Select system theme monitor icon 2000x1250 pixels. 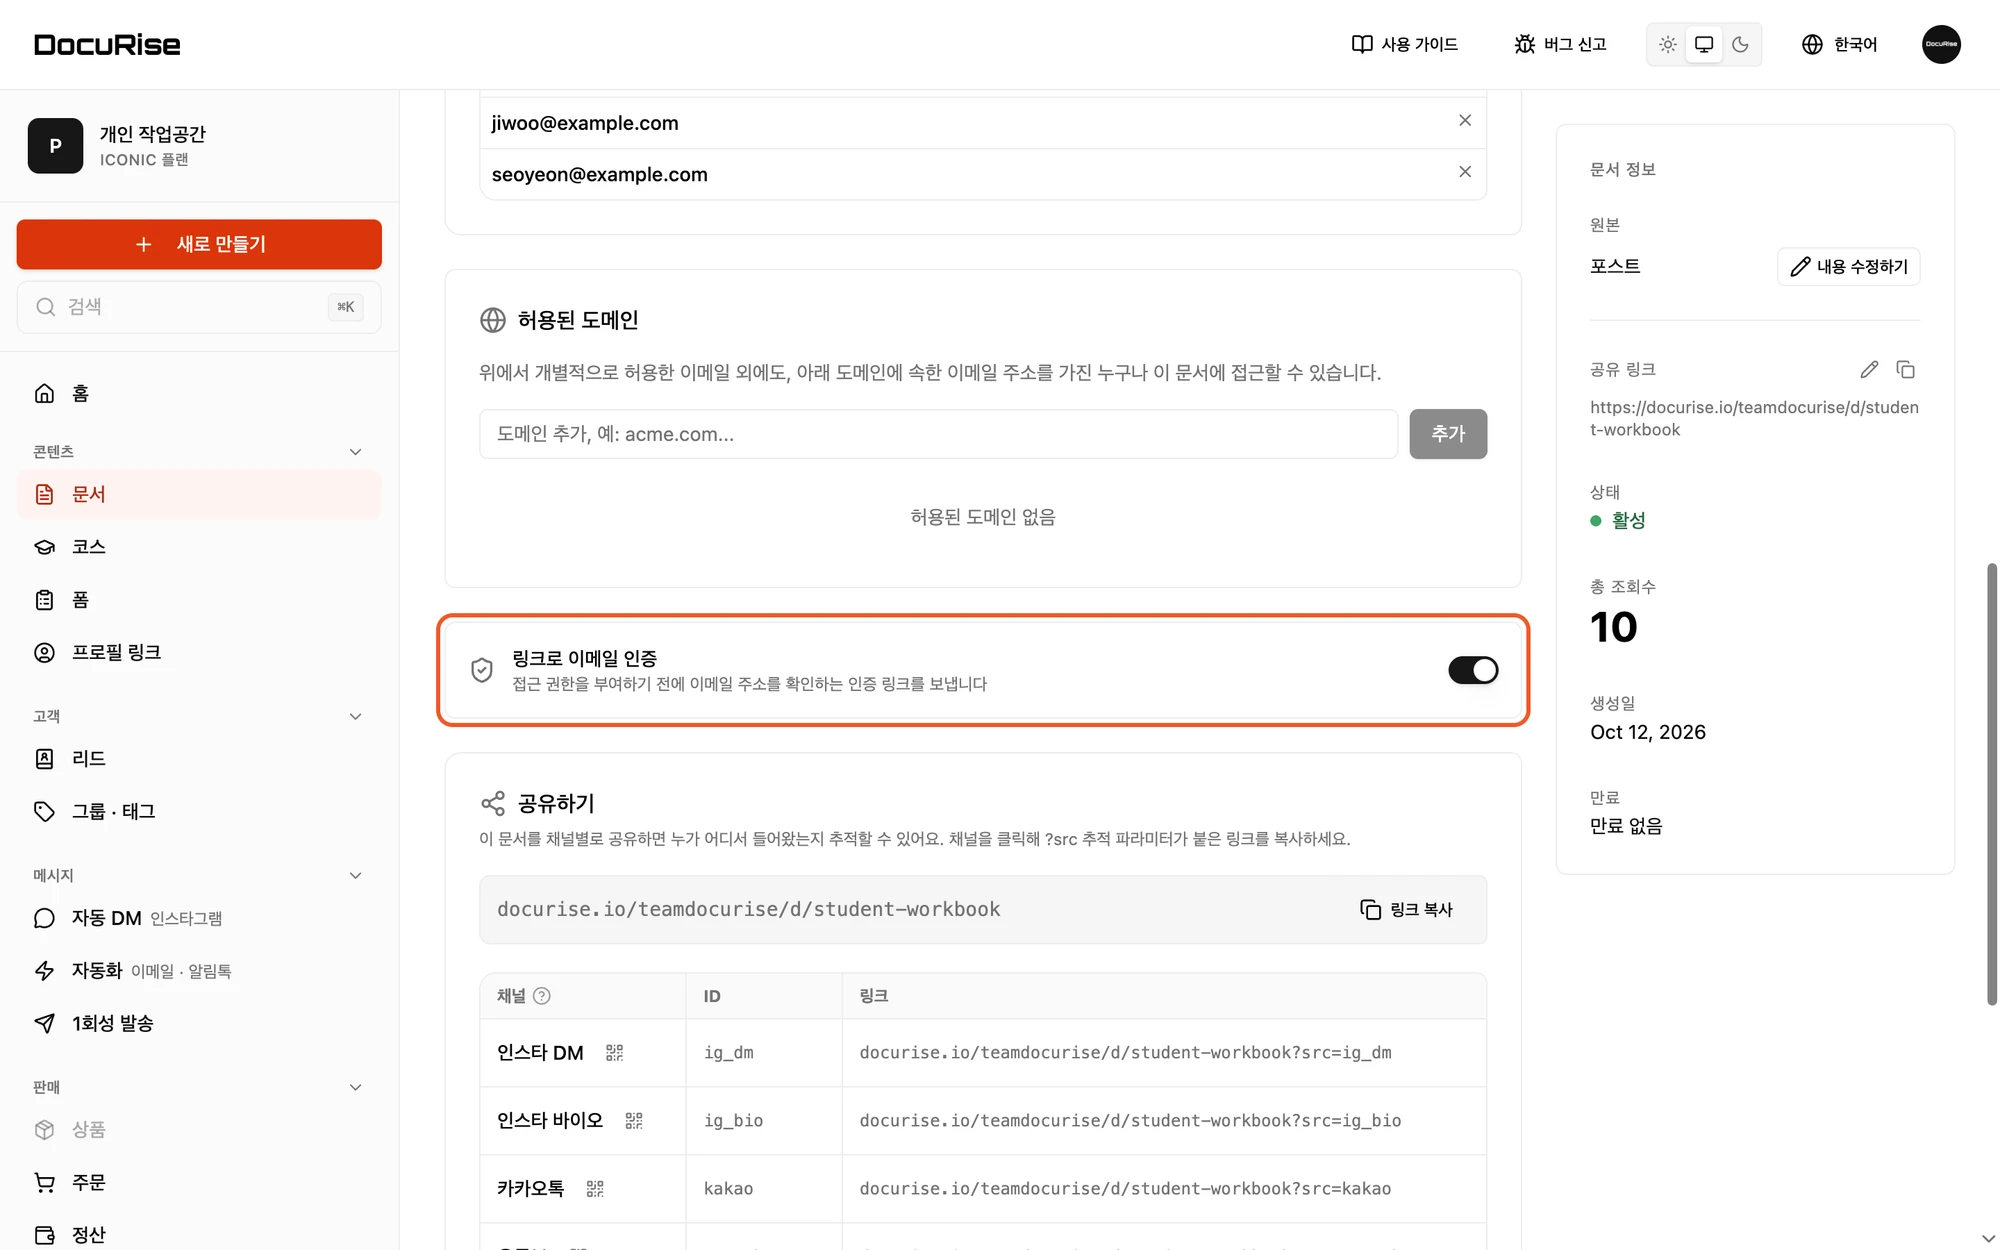click(x=1704, y=44)
